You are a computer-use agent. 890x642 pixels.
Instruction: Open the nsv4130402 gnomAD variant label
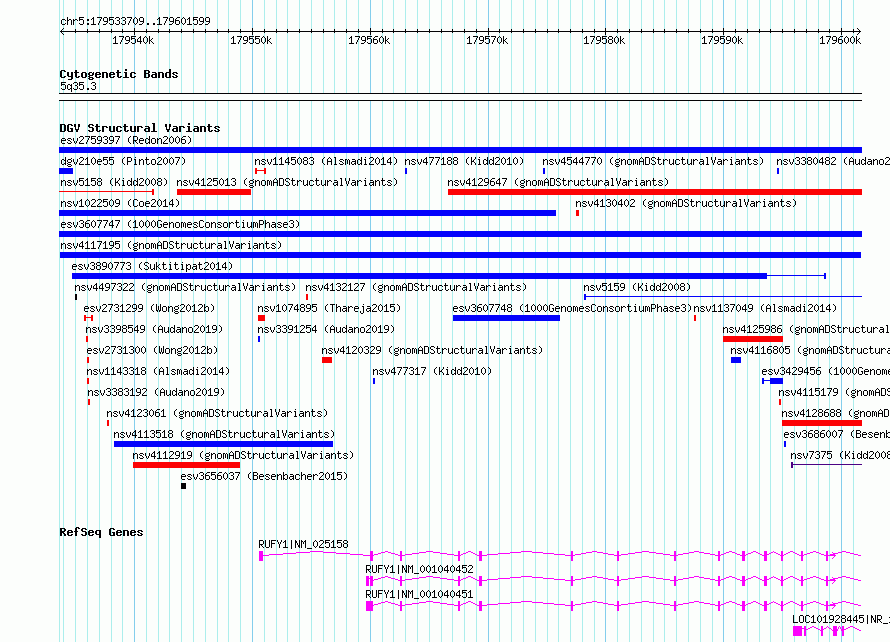686,203
